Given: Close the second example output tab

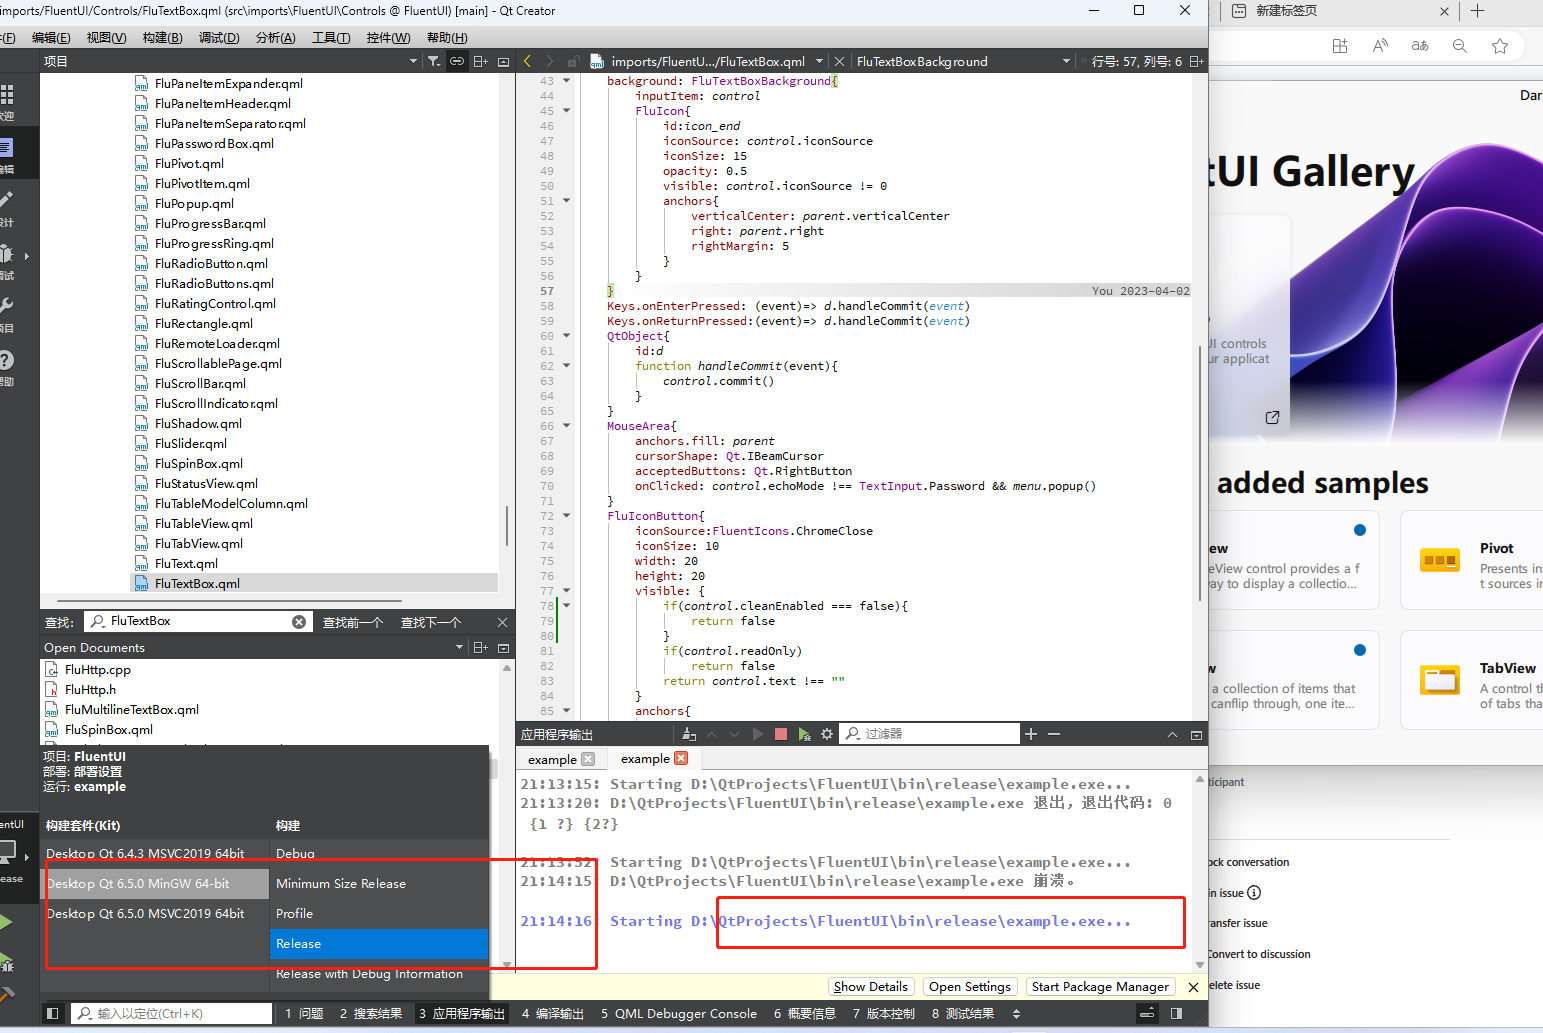Looking at the screenshot, I should click(x=681, y=759).
